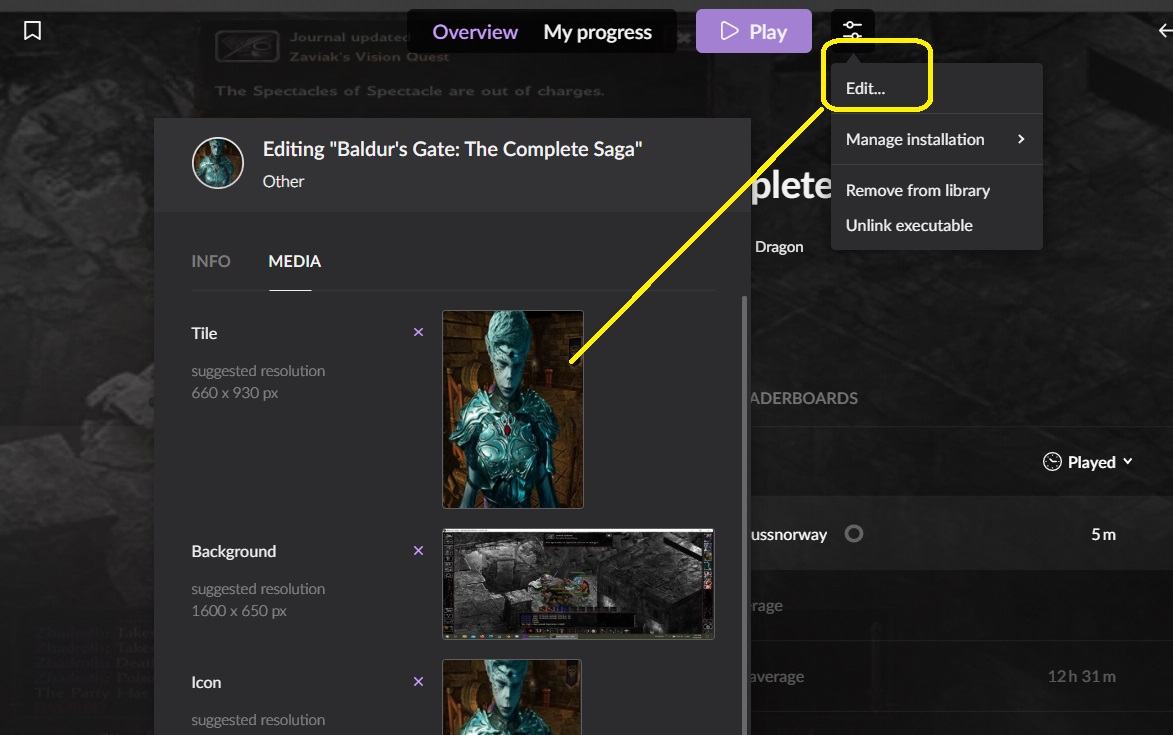This screenshot has height=735, width=1173.
Task: Click the game avatar in edit dialog header
Action: tap(218, 163)
